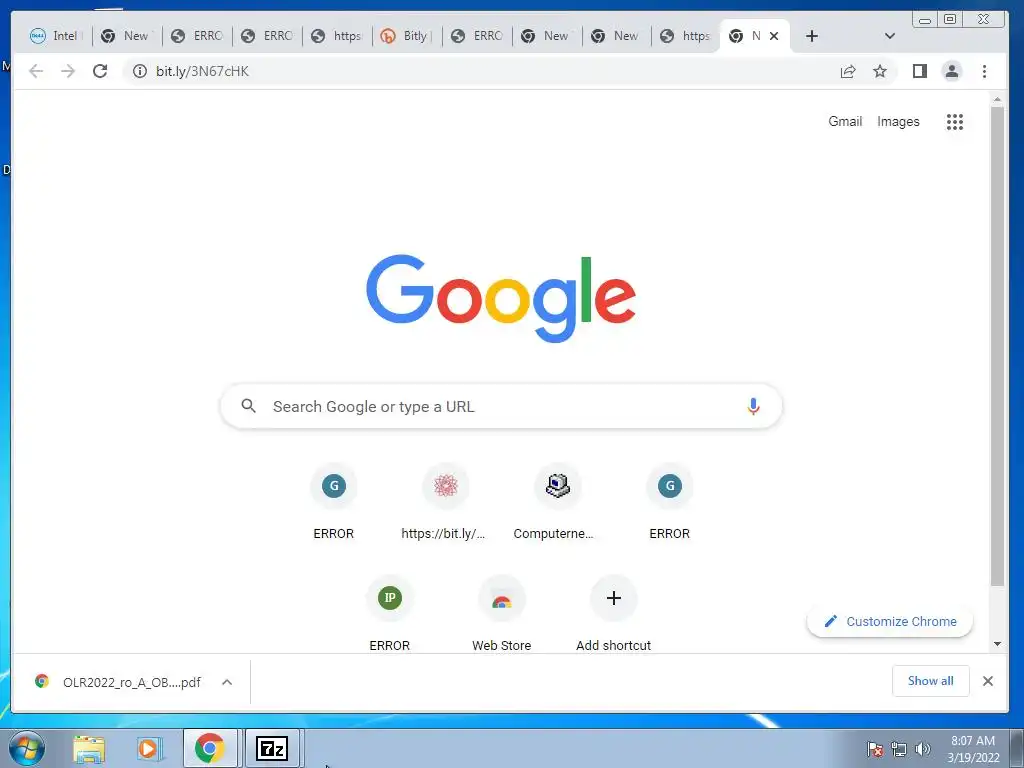Open Windows Start menu
The image size is (1024, 768).
[27, 748]
